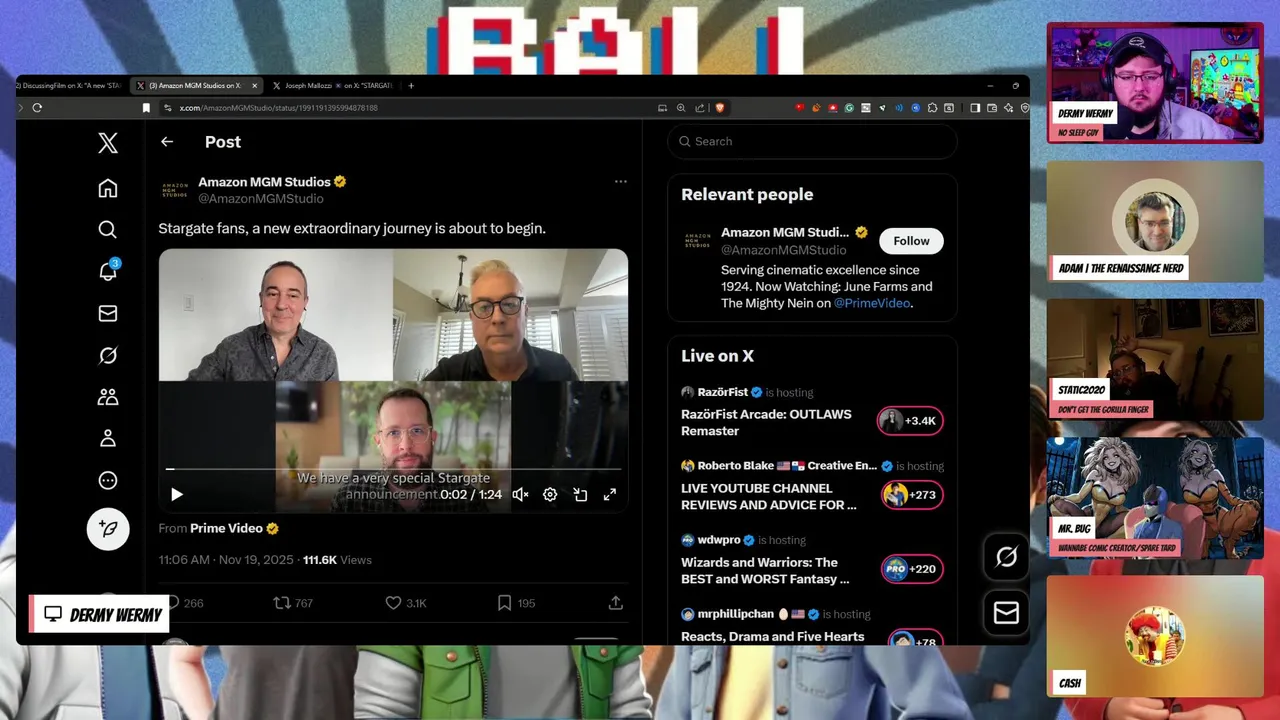The height and width of the screenshot is (720, 1280).
Task: Seek on the video progress bar
Action: click(x=393, y=468)
